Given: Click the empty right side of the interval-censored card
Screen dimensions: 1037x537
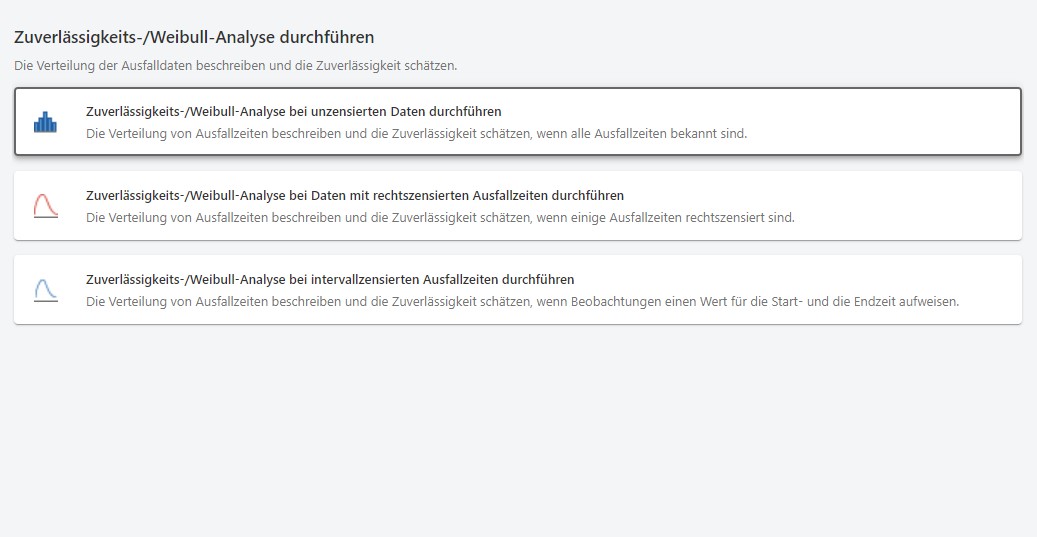Looking at the screenshot, I should click(990, 280).
